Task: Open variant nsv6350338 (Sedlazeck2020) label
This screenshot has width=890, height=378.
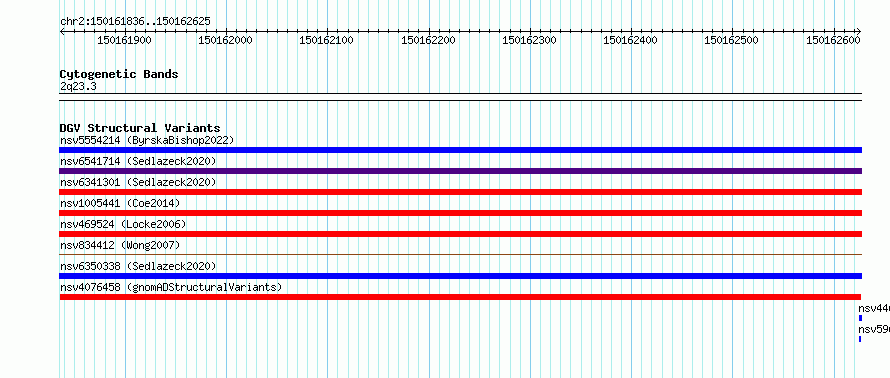Action: [138, 266]
